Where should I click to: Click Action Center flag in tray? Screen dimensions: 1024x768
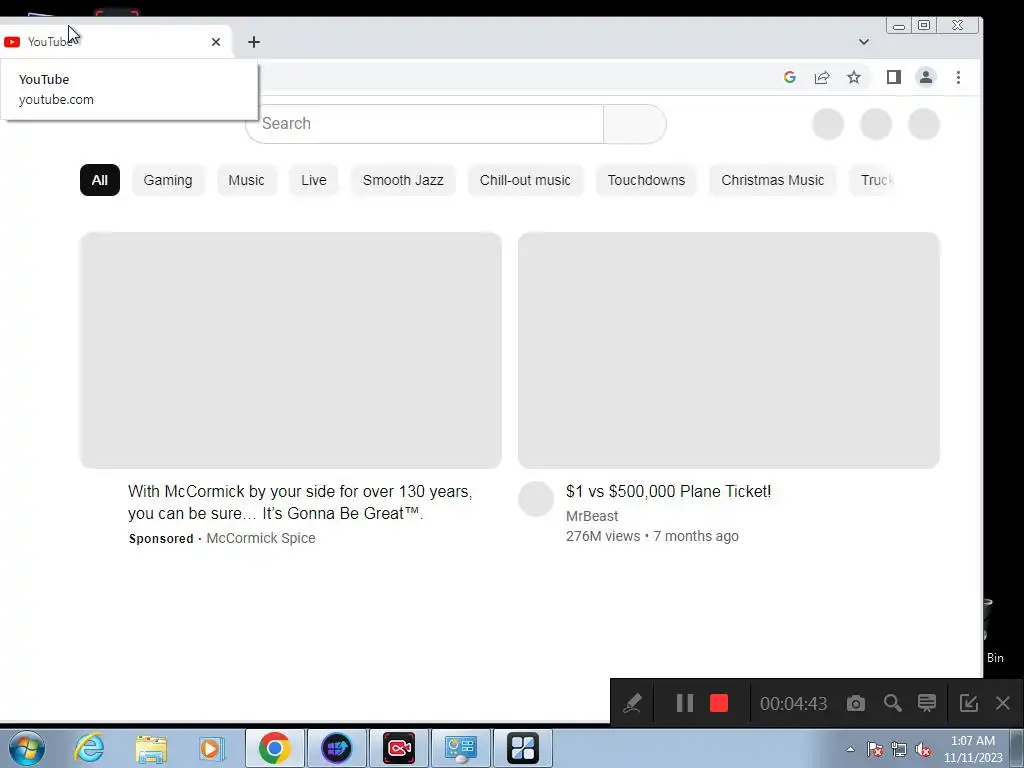click(x=875, y=749)
